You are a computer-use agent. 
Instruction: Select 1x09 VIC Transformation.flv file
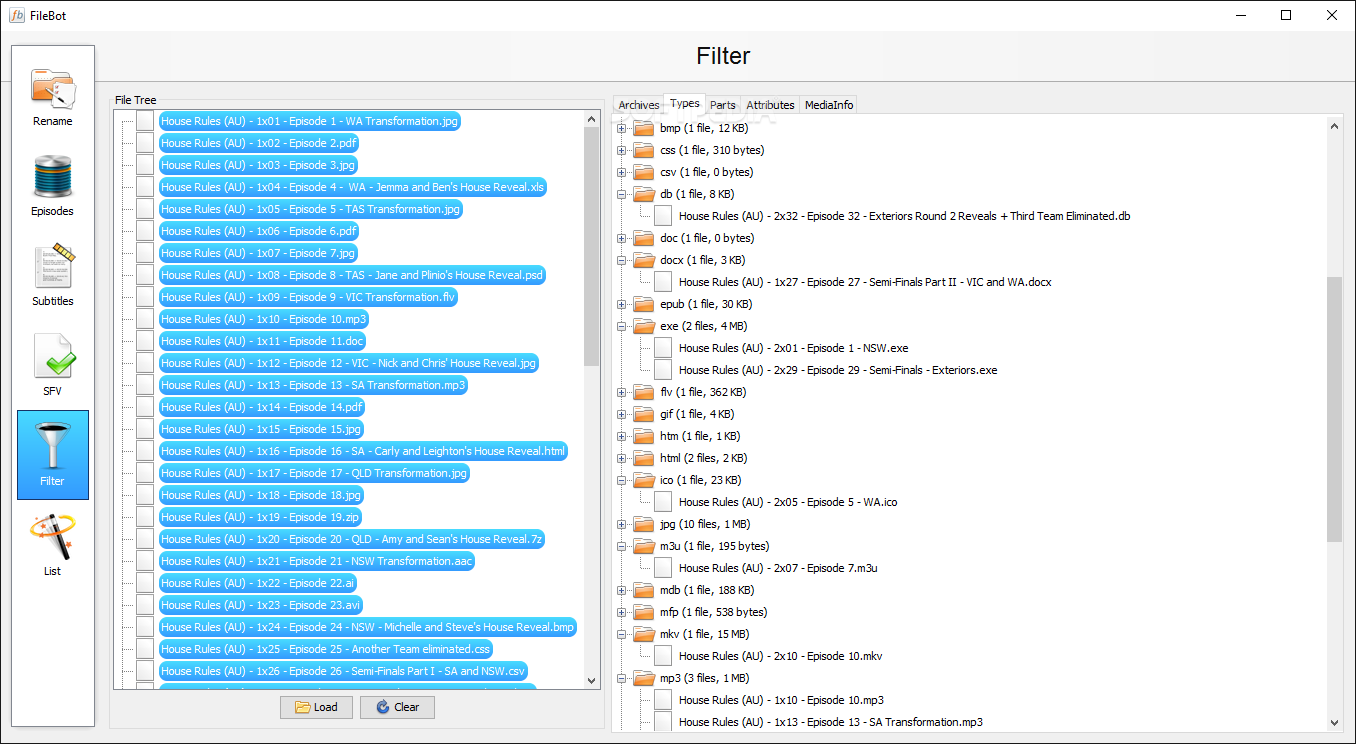point(308,297)
